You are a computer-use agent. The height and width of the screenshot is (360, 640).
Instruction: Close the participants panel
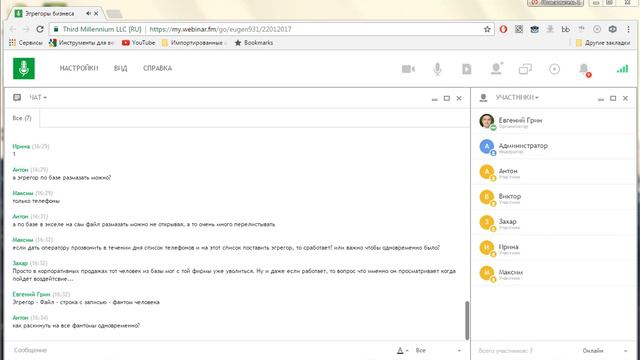coord(625,98)
